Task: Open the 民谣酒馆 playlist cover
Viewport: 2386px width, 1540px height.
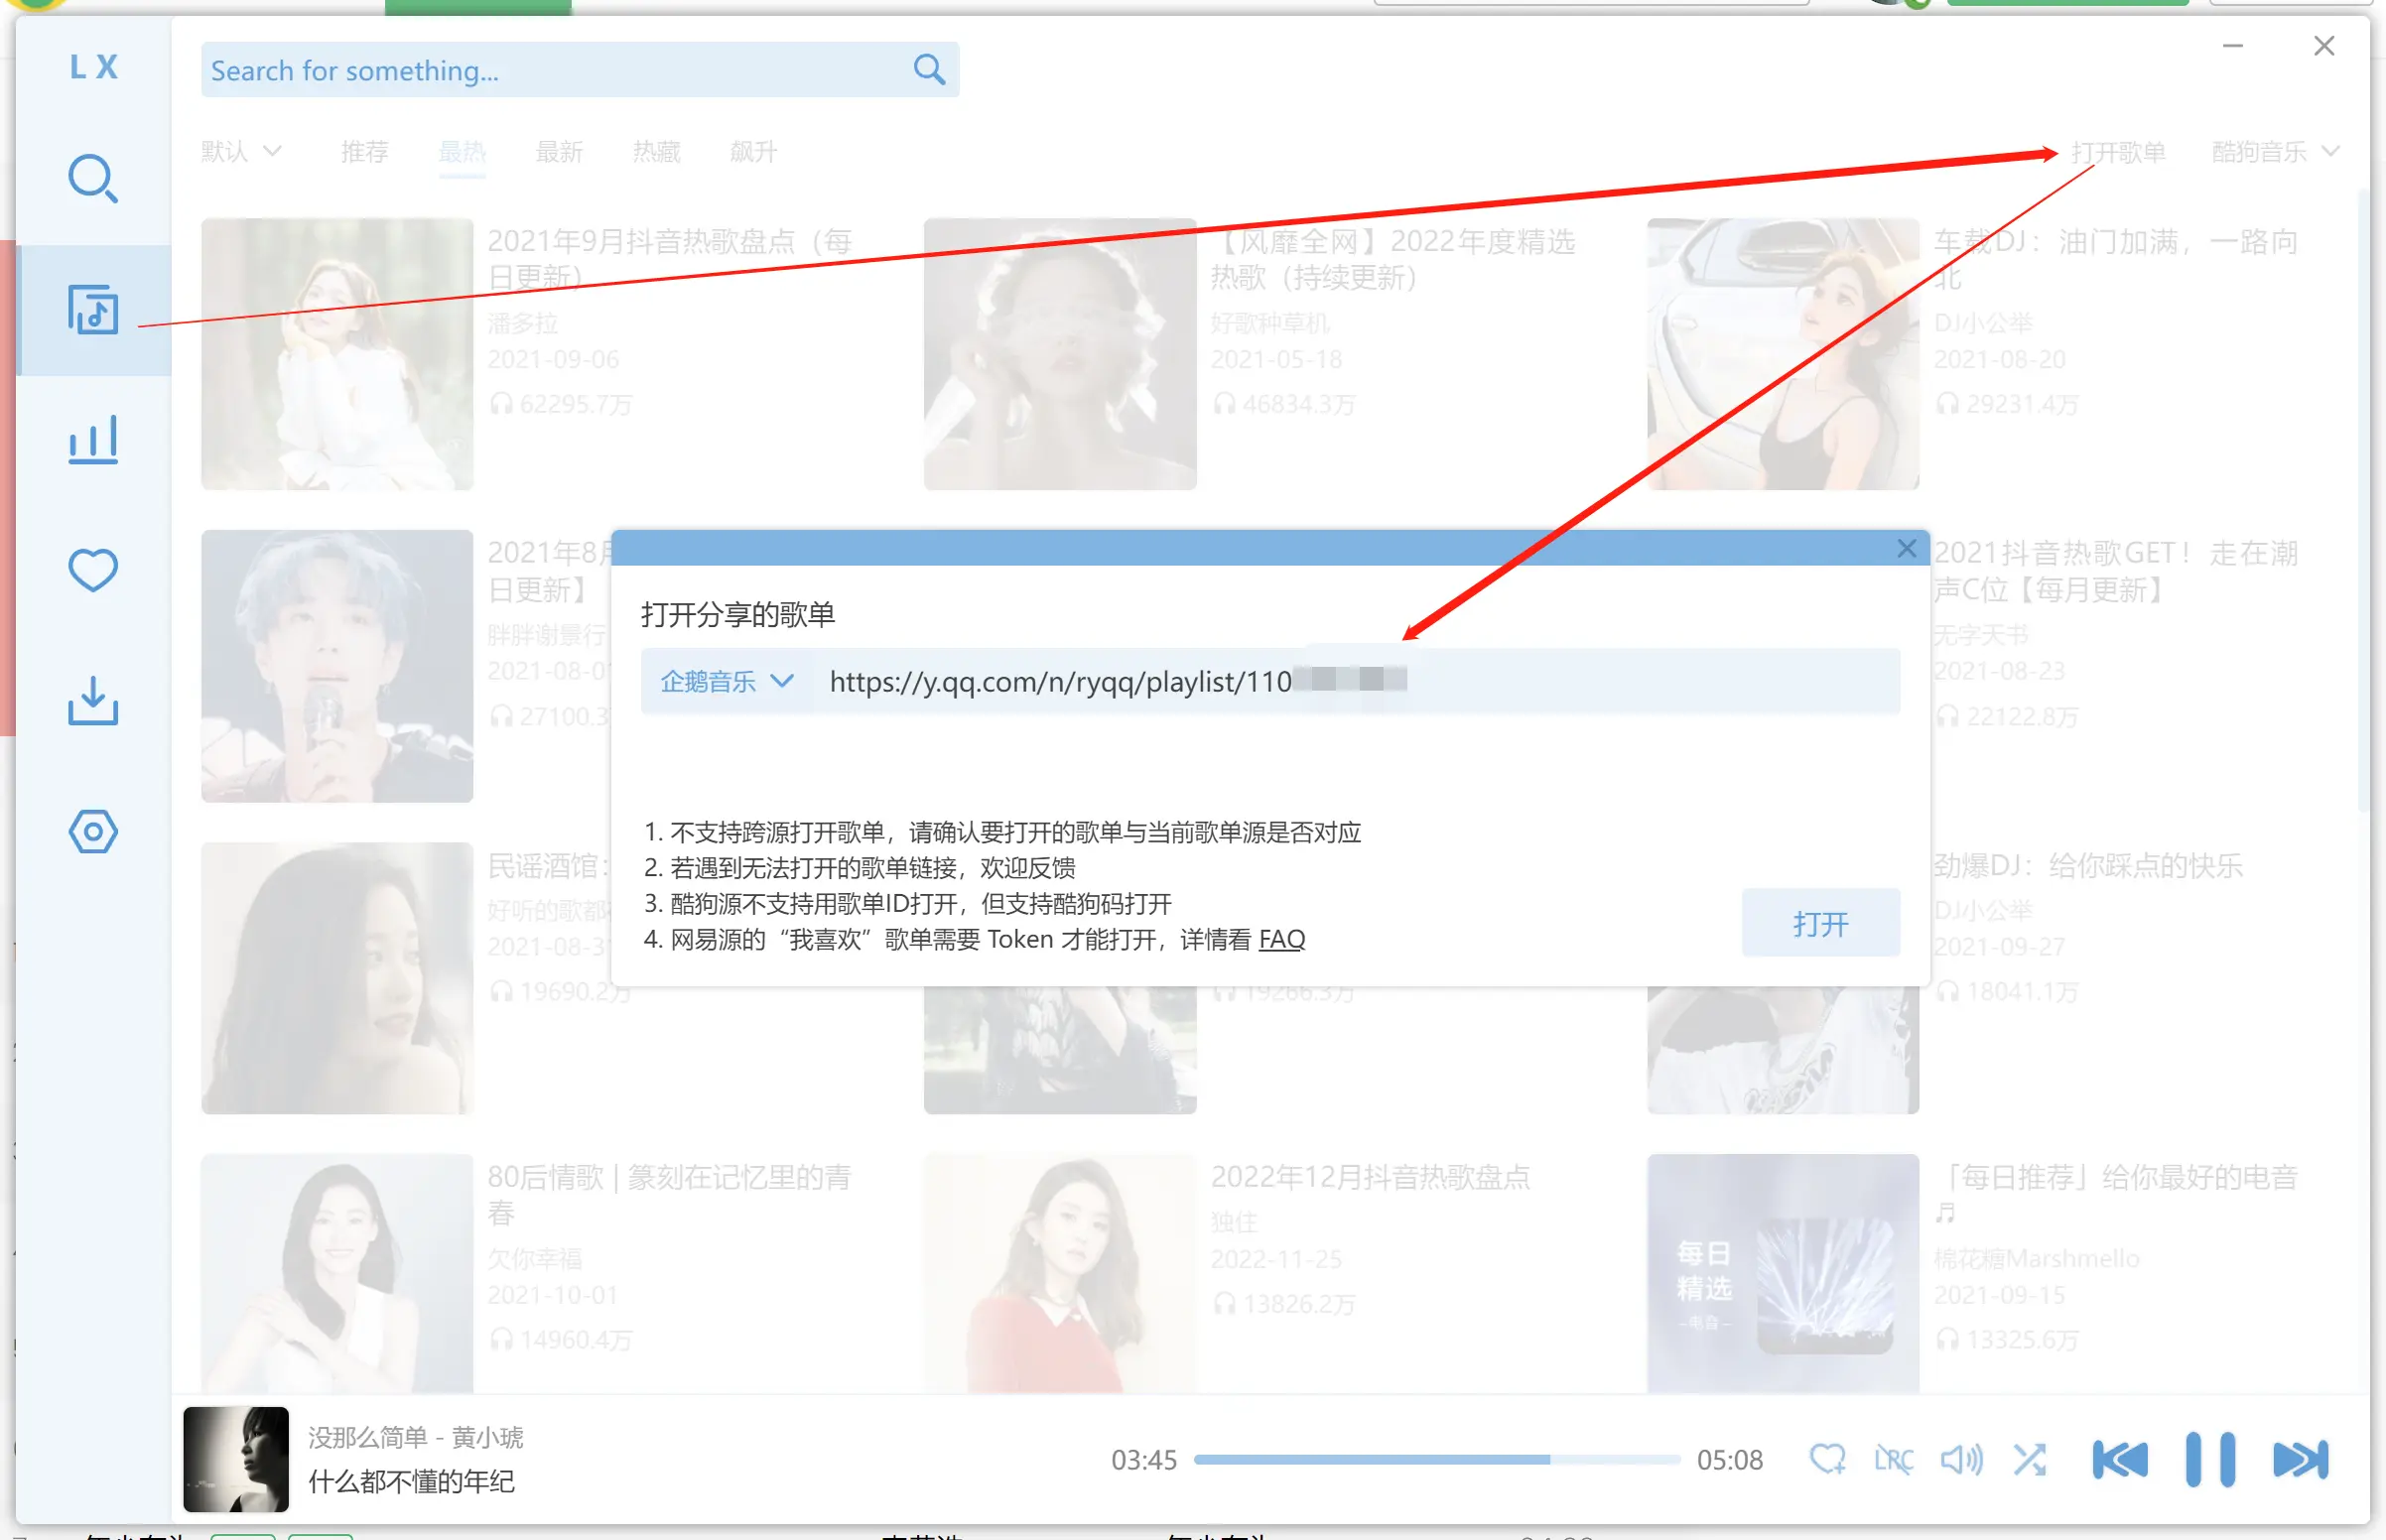Action: pyautogui.click(x=337, y=978)
